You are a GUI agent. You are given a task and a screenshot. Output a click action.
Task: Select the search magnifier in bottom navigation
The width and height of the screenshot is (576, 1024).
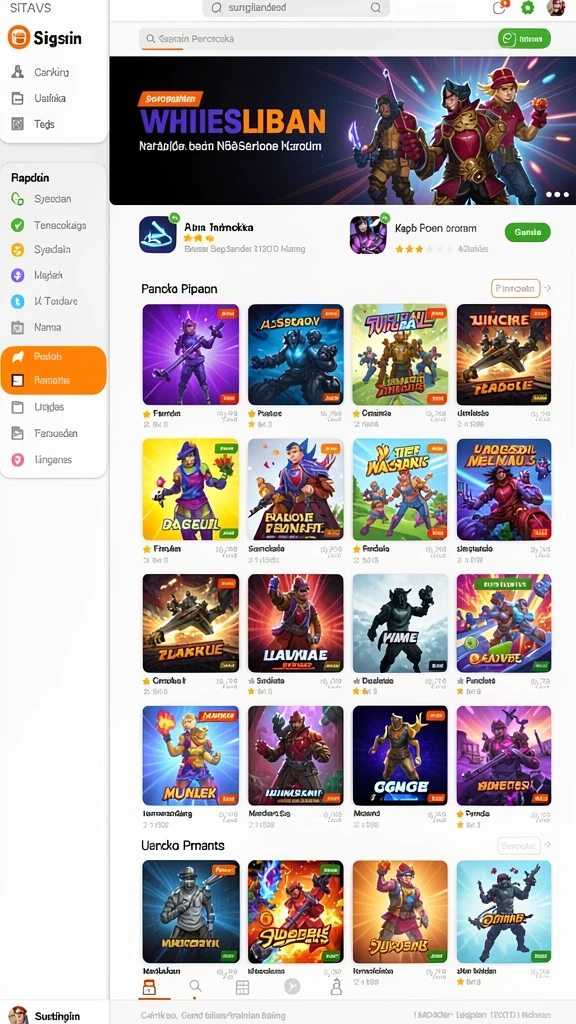195,986
